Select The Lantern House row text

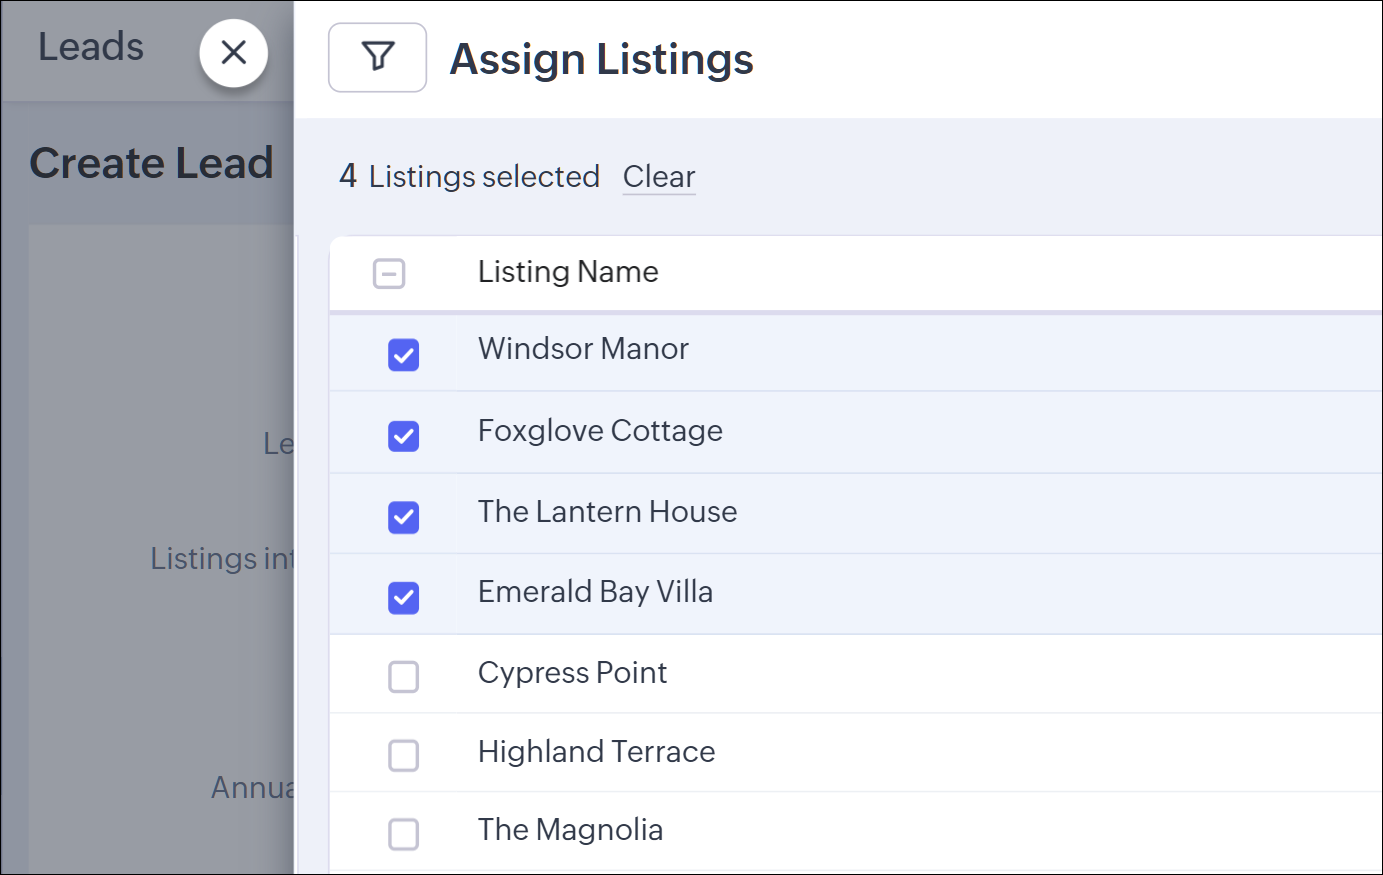607,512
